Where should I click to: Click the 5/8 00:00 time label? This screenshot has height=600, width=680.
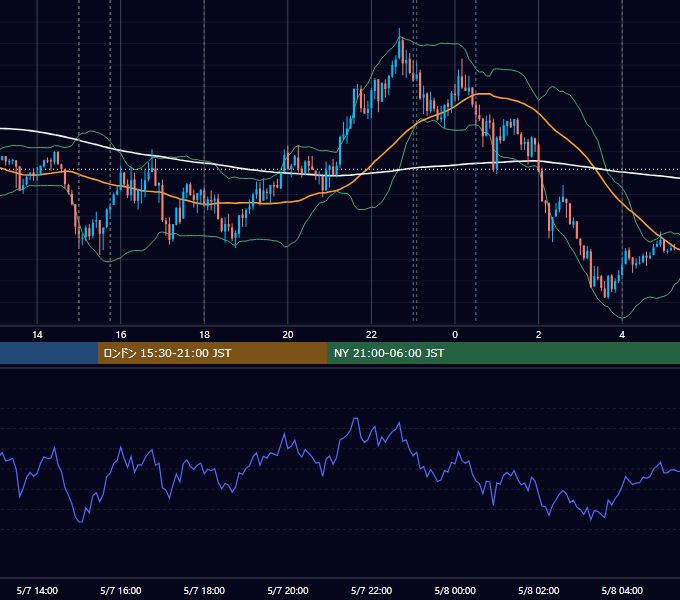click(x=455, y=590)
